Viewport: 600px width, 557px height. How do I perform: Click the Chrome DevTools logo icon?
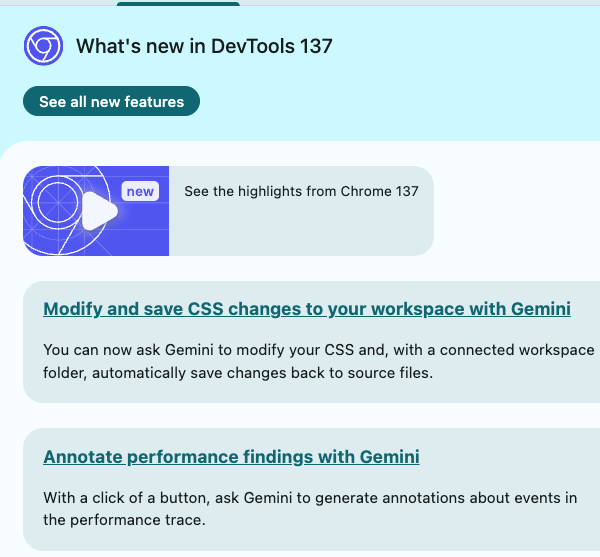pyautogui.click(x=43, y=46)
